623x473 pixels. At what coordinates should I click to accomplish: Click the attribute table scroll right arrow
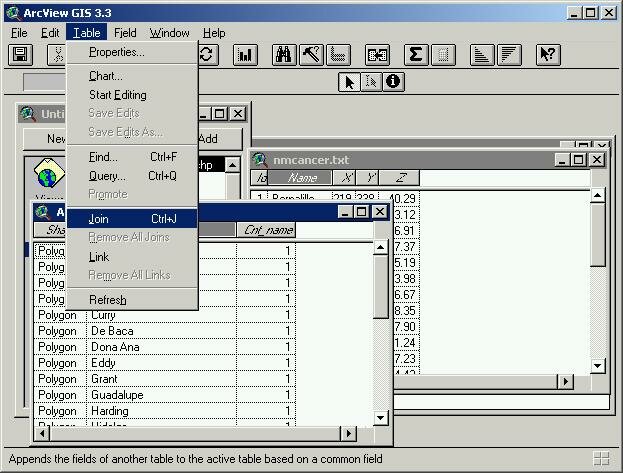(x=348, y=433)
